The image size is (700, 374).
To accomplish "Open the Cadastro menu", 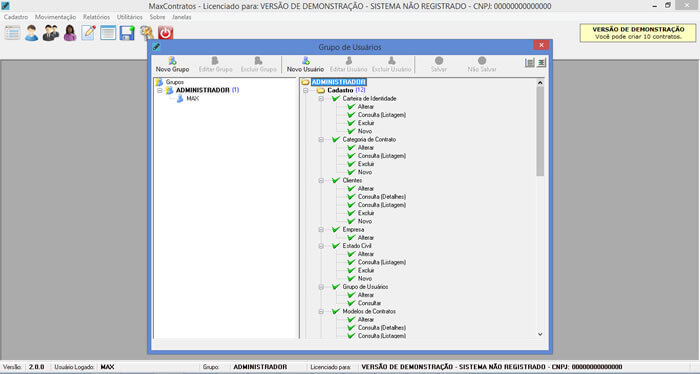I will point(16,17).
